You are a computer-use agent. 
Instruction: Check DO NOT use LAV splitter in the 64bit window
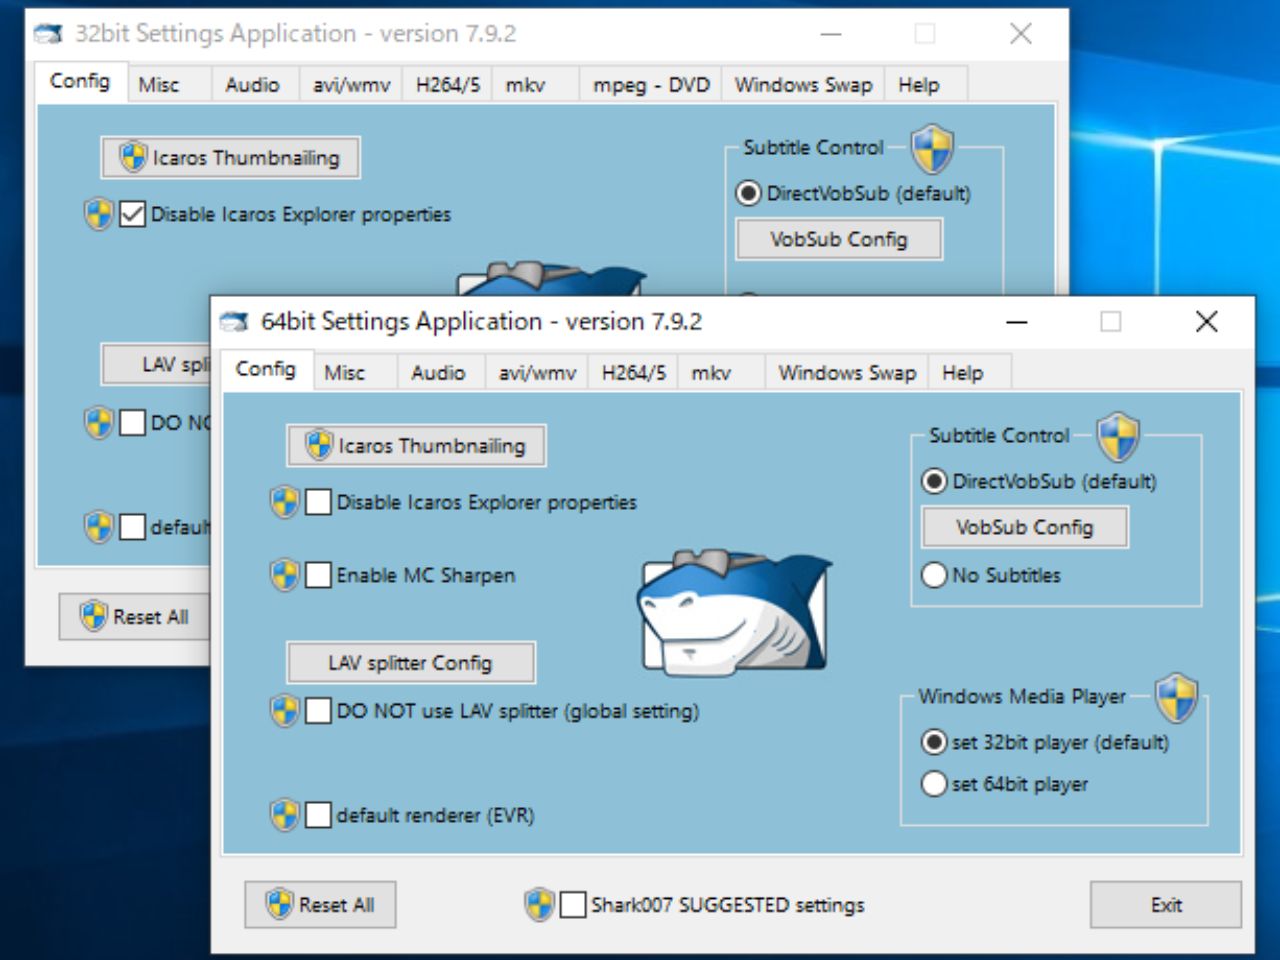coord(318,711)
